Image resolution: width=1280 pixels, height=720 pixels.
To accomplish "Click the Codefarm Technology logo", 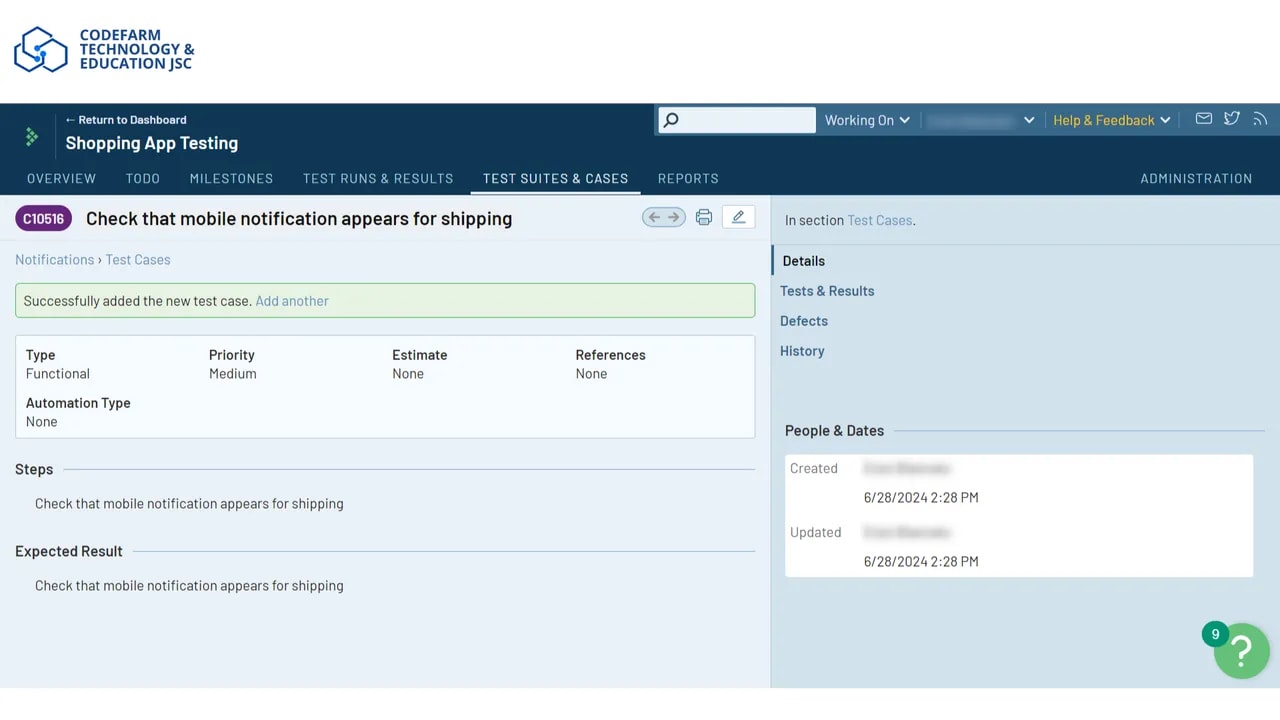I will (x=104, y=50).
